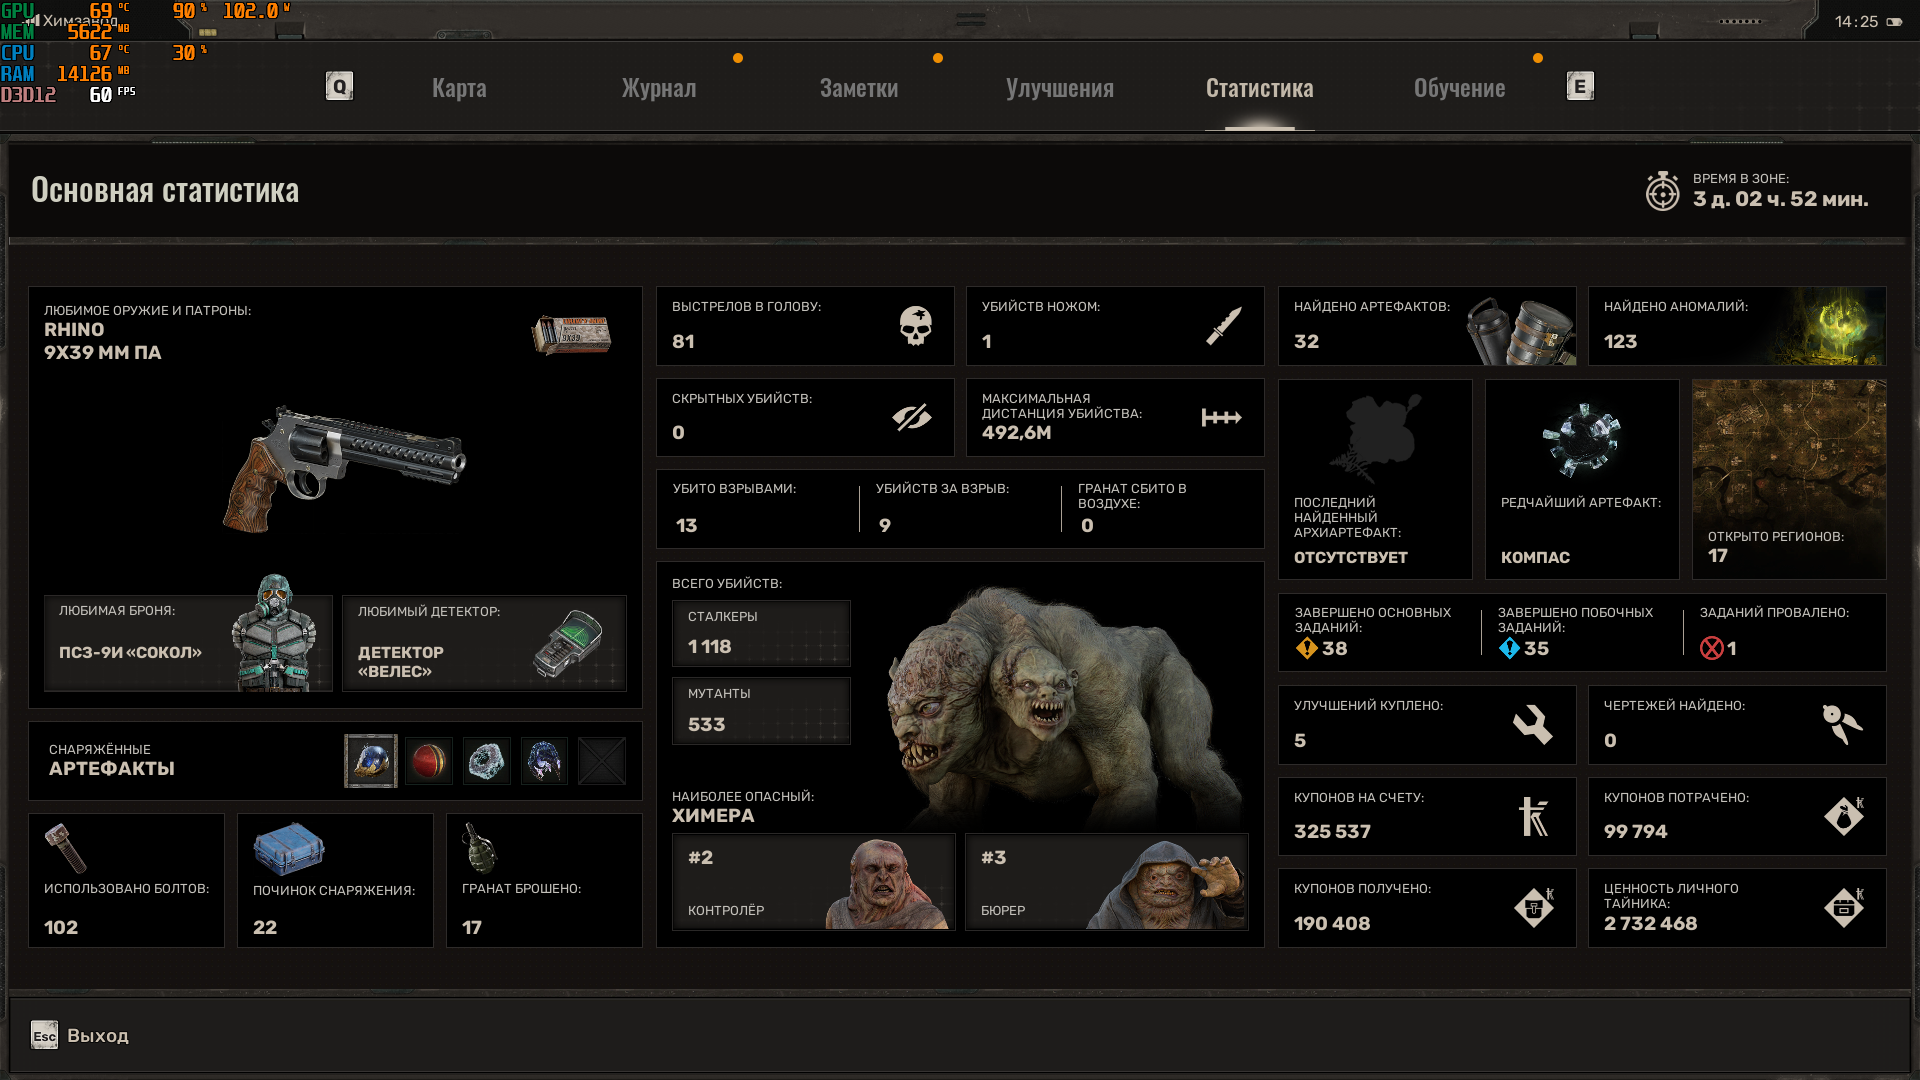The image size is (1920, 1080).
Task: Click the Компас rarest artifact icon
Action: [x=1581, y=440]
